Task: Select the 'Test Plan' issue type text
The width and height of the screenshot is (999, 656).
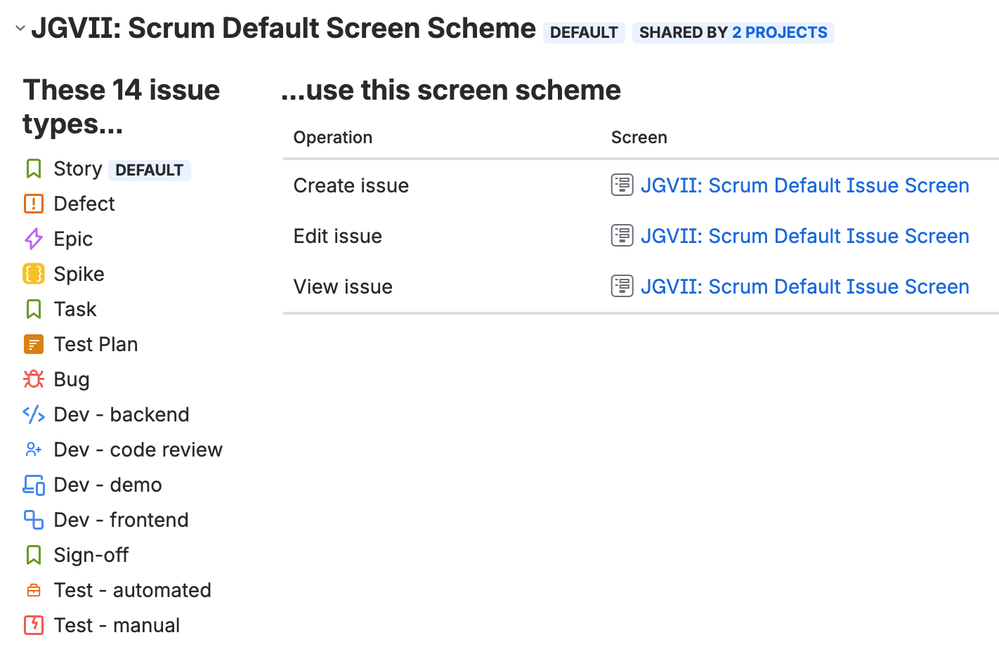Action: tap(96, 344)
